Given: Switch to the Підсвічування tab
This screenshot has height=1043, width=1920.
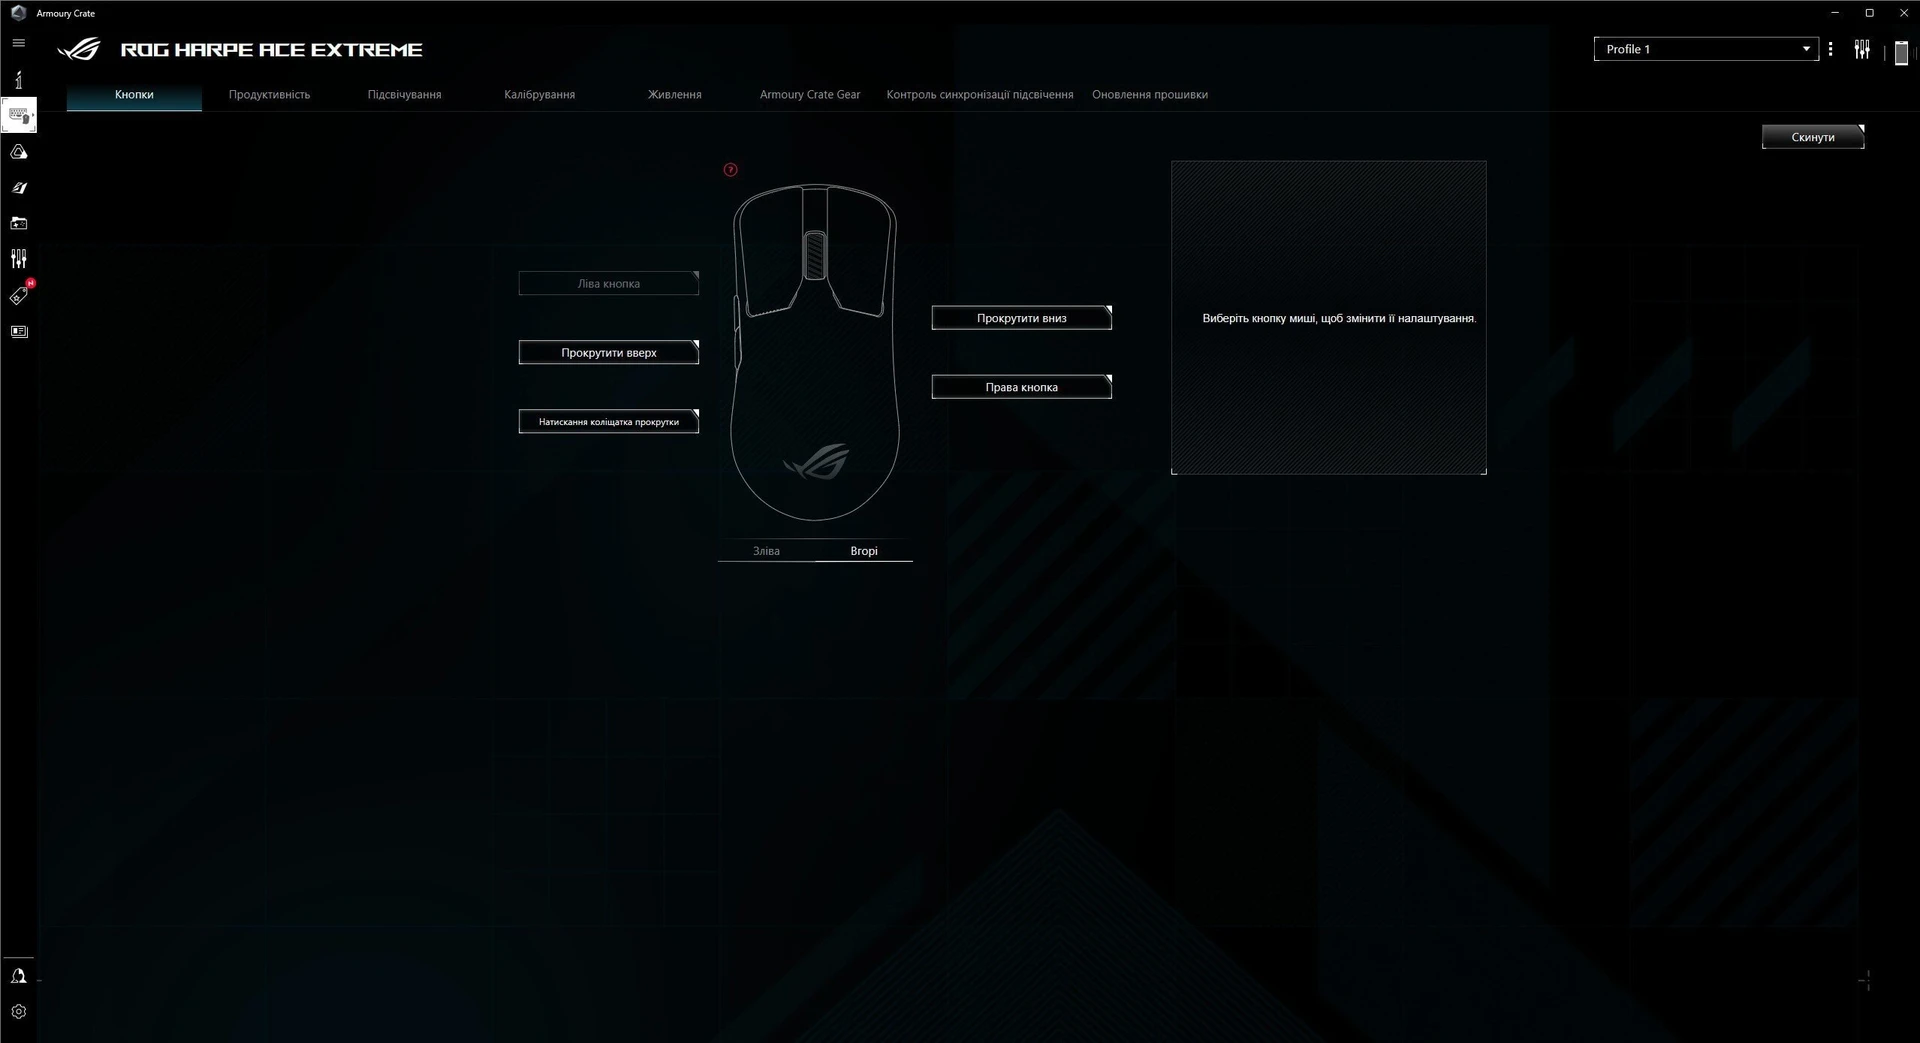Looking at the screenshot, I should pos(404,95).
